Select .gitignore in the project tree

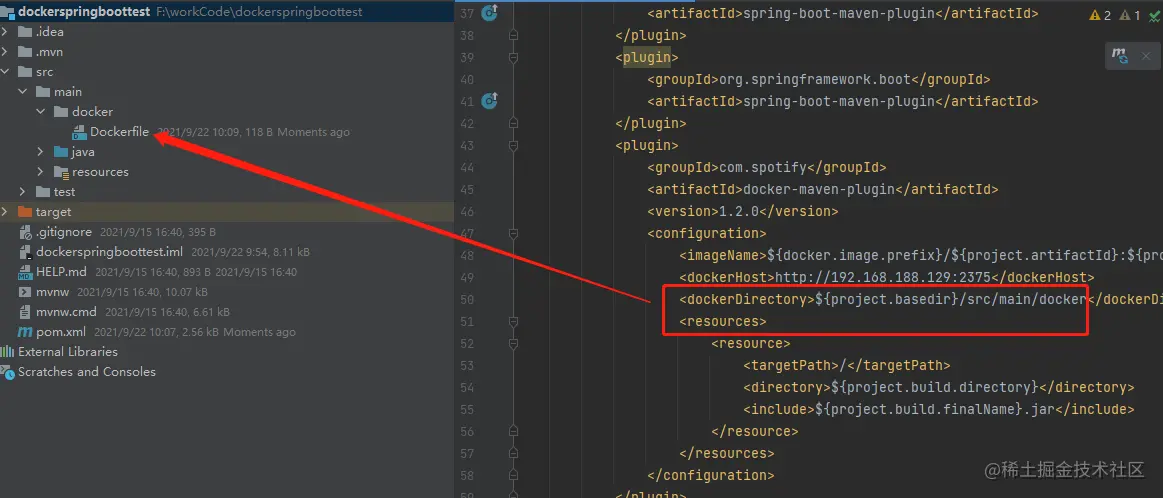64,232
